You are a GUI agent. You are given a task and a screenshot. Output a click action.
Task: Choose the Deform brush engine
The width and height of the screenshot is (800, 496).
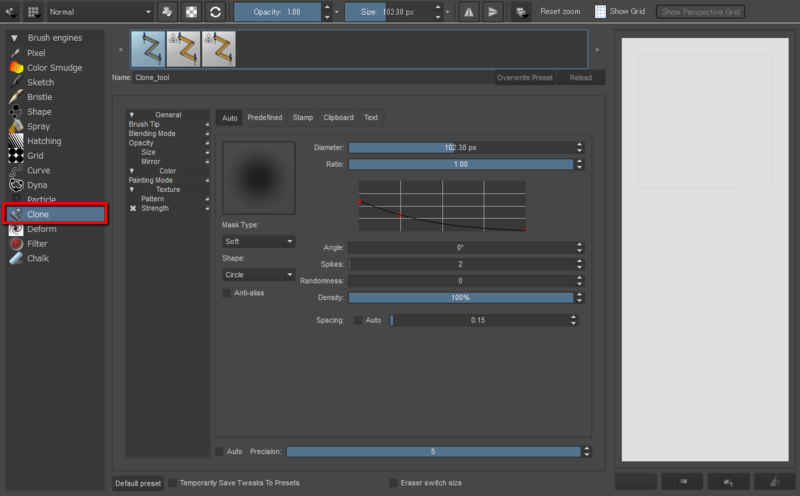(x=41, y=229)
